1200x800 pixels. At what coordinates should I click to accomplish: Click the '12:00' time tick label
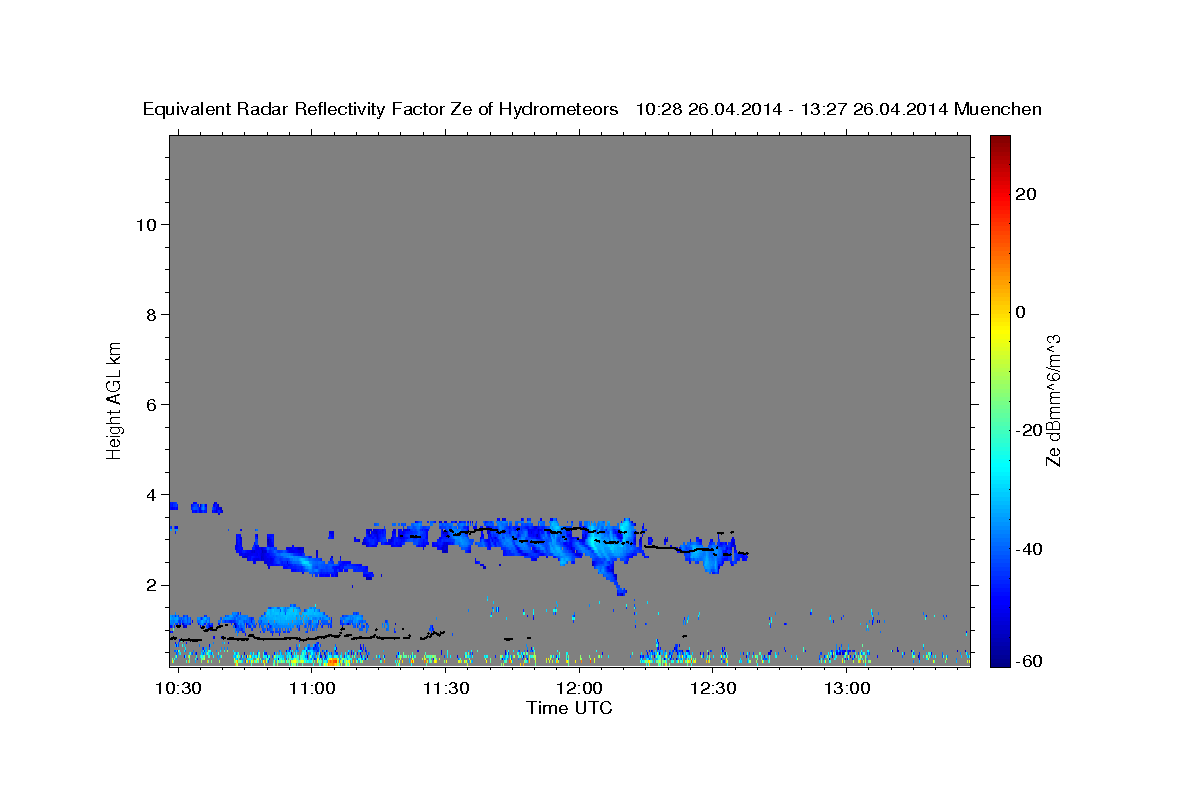(x=579, y=688)
